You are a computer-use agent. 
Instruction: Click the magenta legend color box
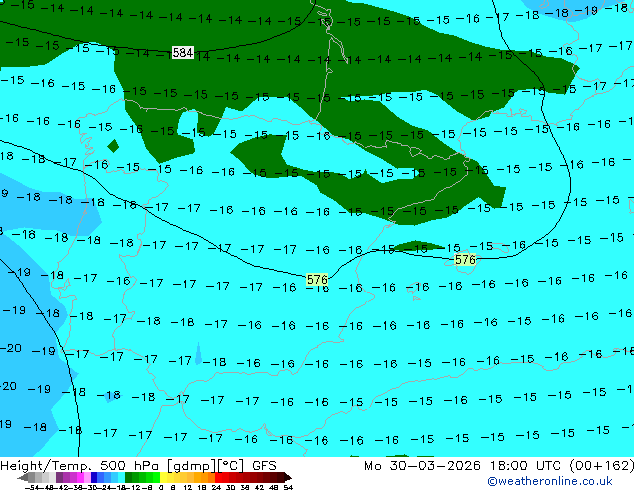point(80,477)
